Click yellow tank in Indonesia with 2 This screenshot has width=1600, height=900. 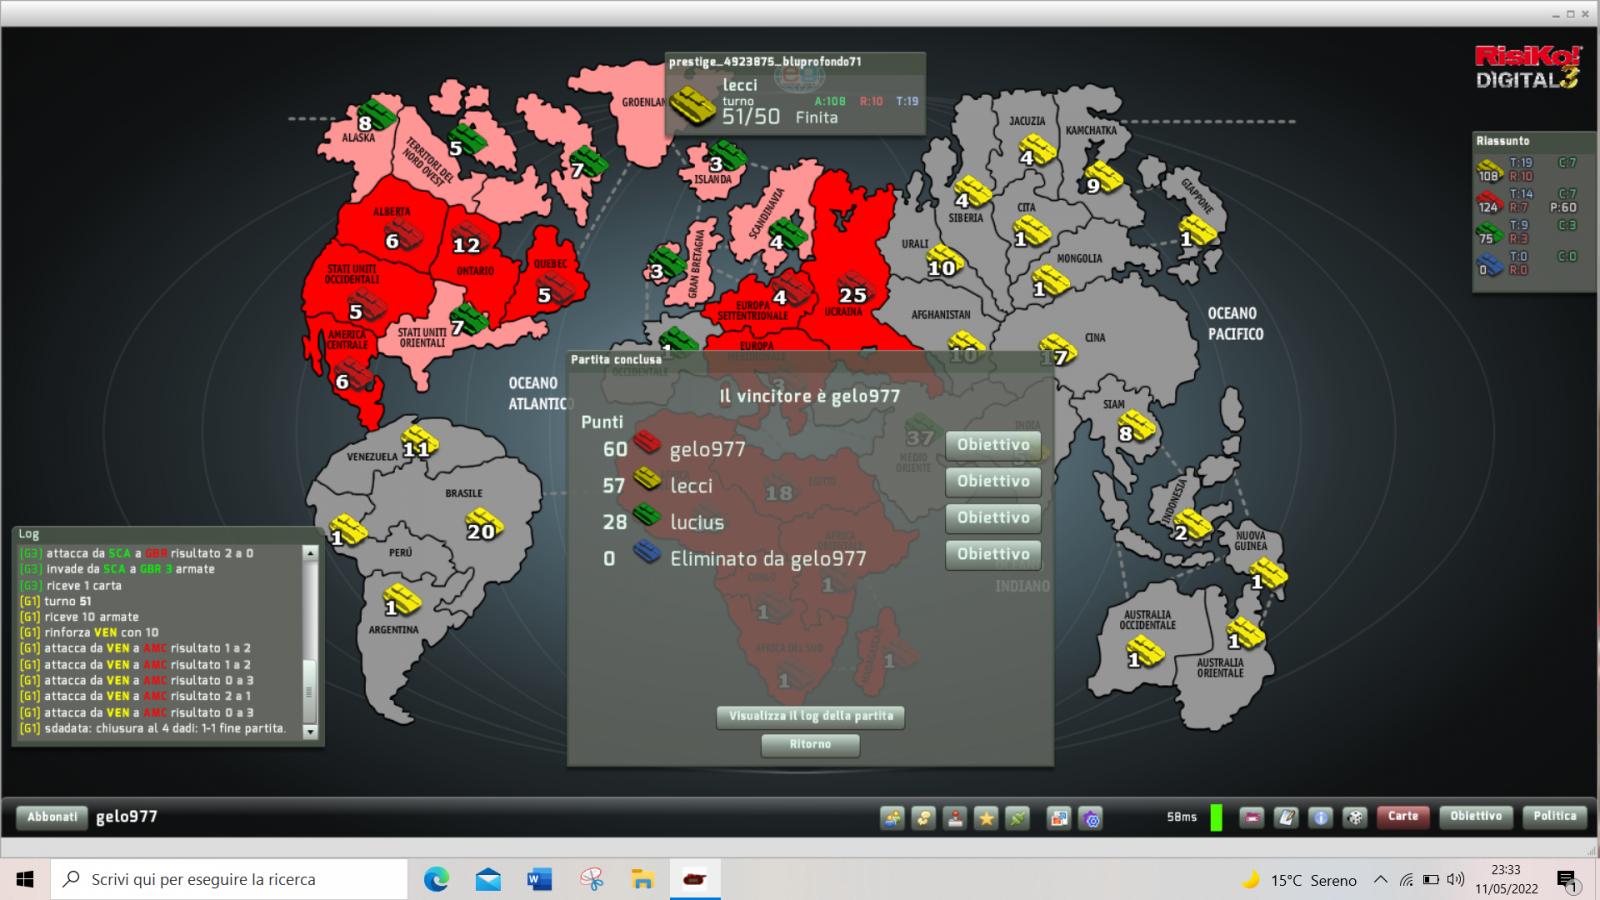[1192, 526]
